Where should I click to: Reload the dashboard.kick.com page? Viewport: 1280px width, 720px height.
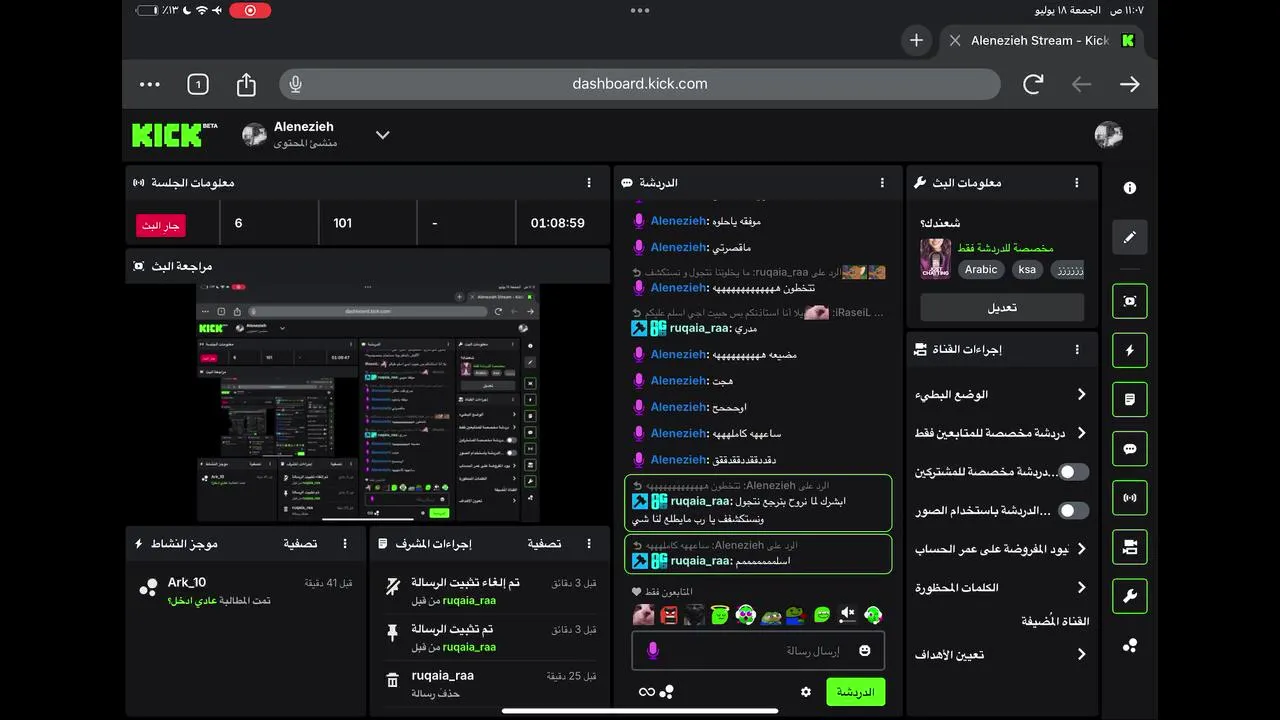coord(1033,84)
